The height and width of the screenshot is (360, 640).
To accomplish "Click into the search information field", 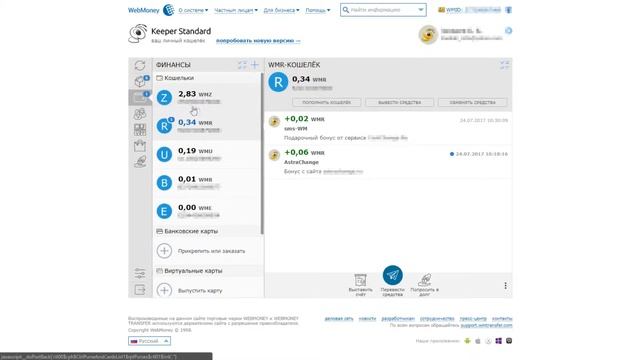I will click(x=383, y=10).
